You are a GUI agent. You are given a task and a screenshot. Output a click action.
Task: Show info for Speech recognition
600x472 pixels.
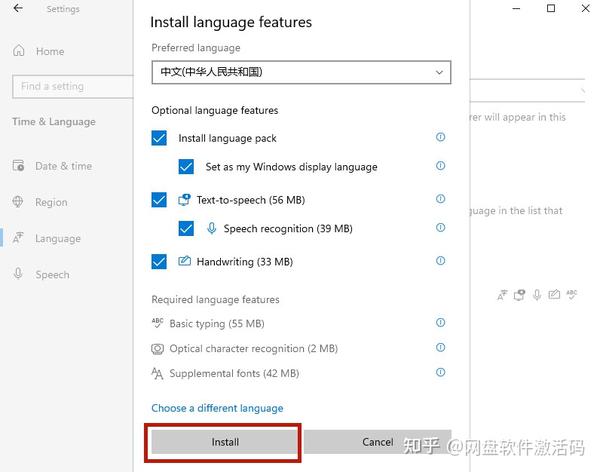click(x=440, y=227)
